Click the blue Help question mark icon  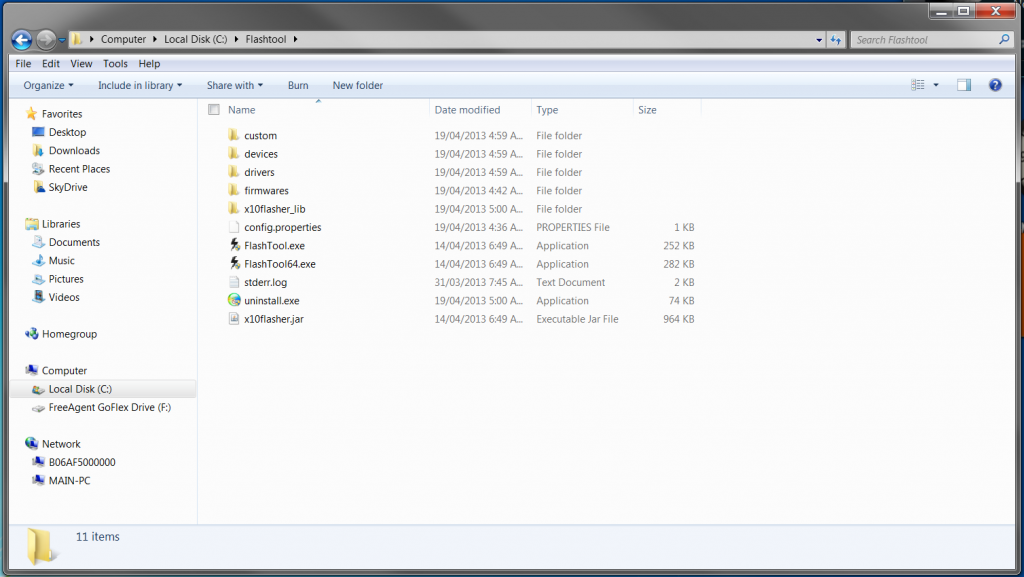point(995,85)
